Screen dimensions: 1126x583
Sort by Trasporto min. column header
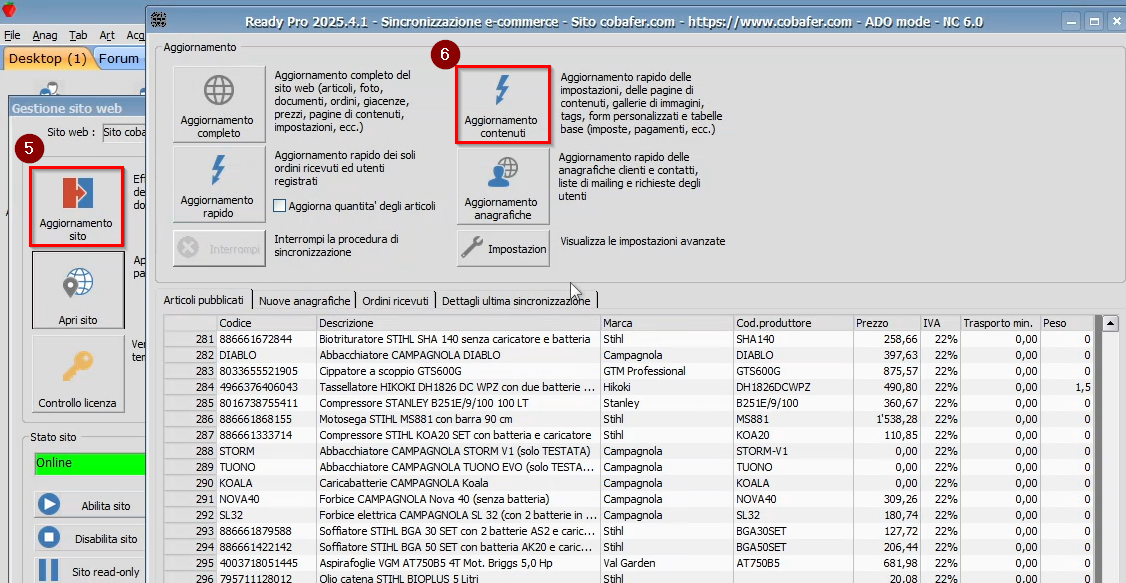[x=1000, y=323]
